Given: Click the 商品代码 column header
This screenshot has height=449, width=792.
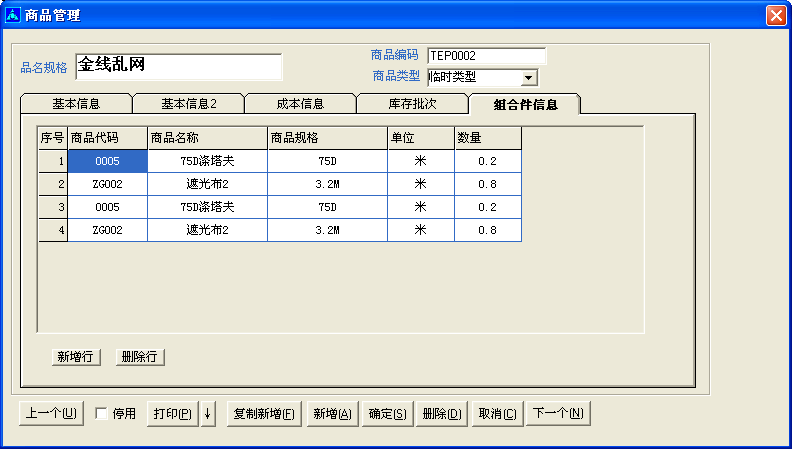Looking at the screenshot, I should 108,138.
